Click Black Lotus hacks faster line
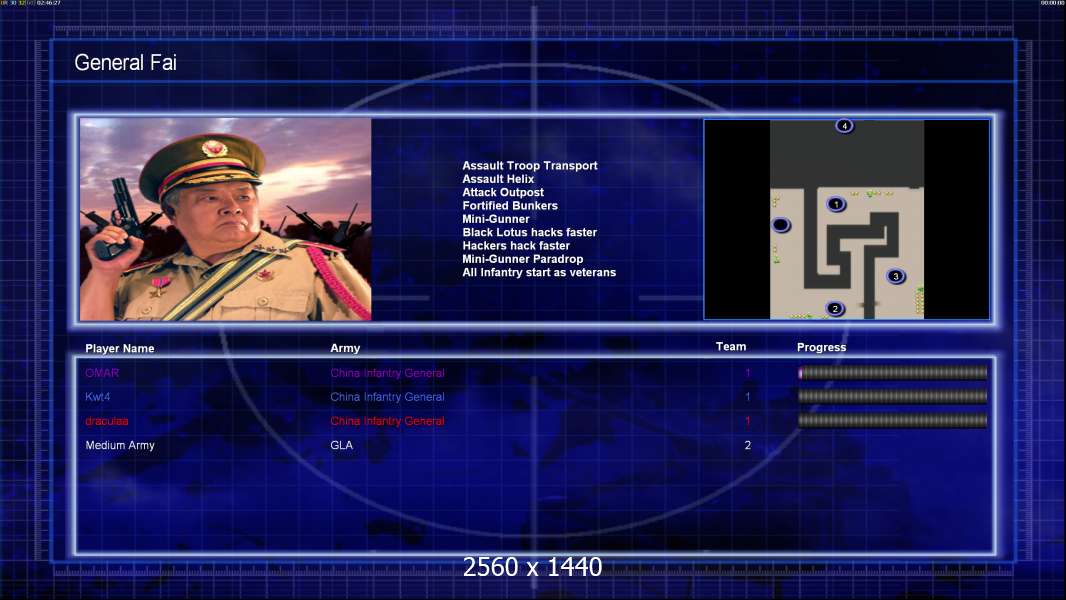Image resolution: width=1066 pixels, height=600 pixels. 530,232
